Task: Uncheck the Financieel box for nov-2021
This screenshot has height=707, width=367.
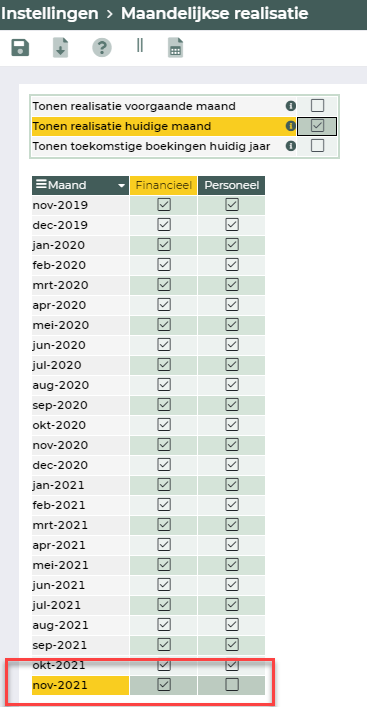Action: (164, 685)
